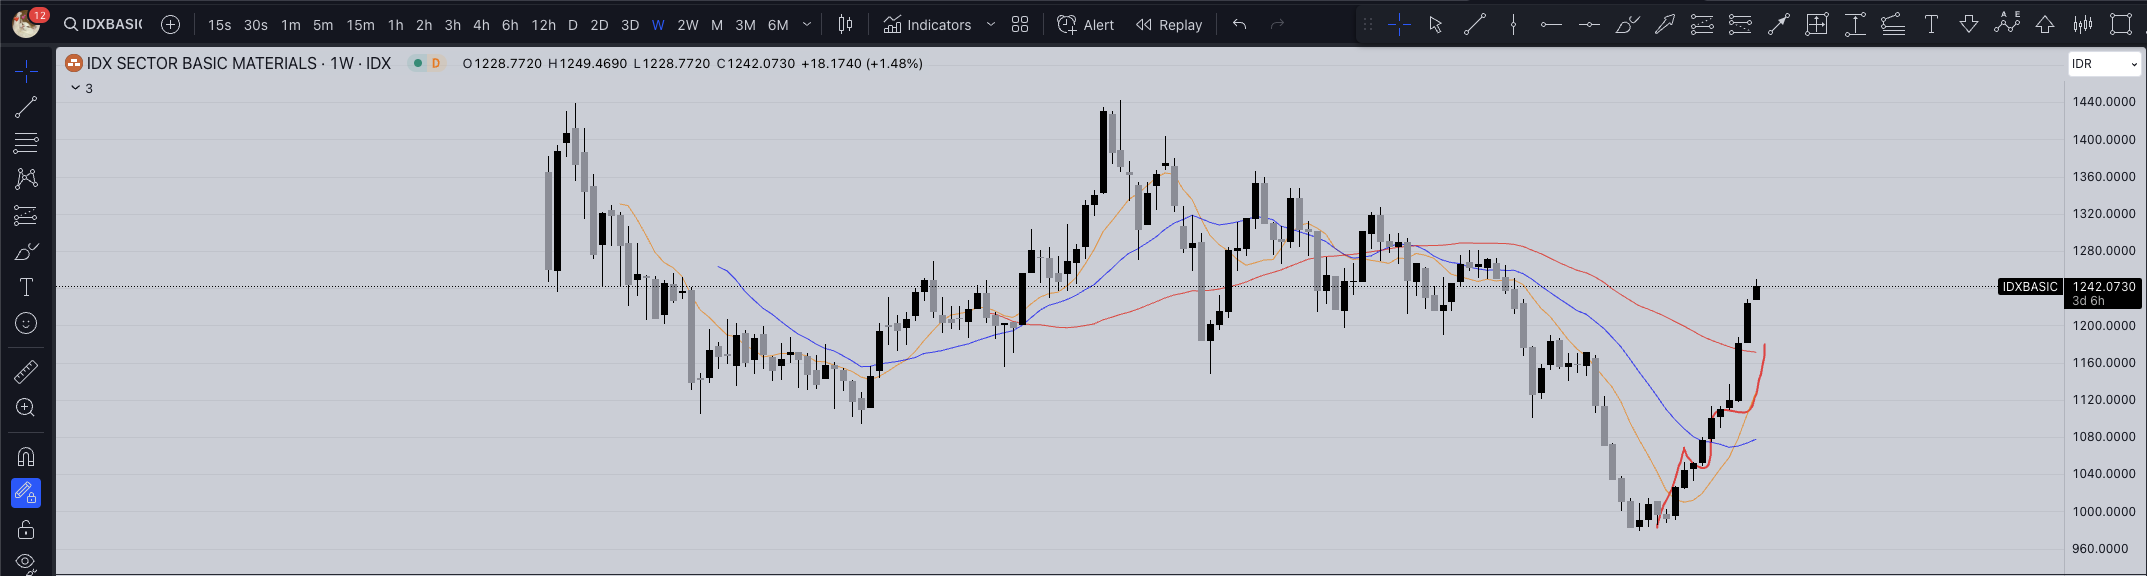The image size is (2147, 576).
Task: Toggle lock all drawing tools
Action: 26,530
